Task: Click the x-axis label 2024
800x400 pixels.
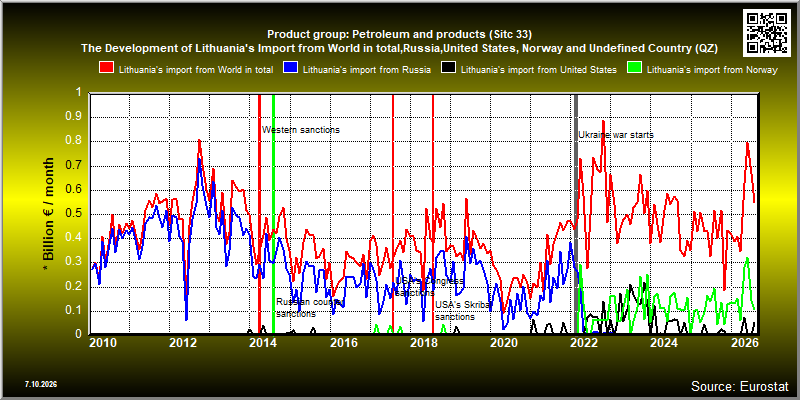Action: tap(664, 343)
